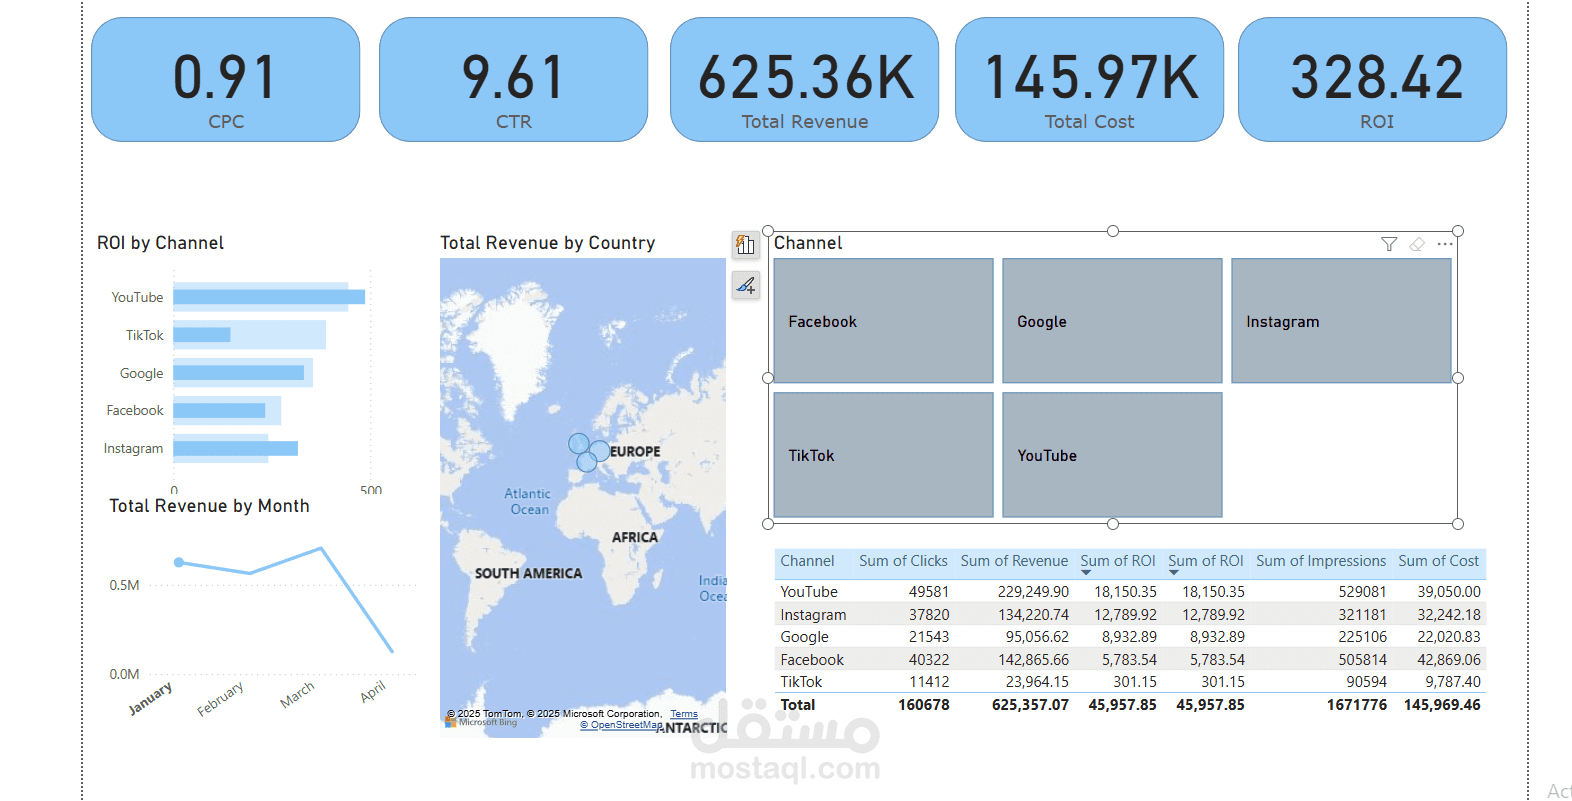Select the Google slicer tile
Screen dimensions: 1572x801
click(x=1112, y=321)
